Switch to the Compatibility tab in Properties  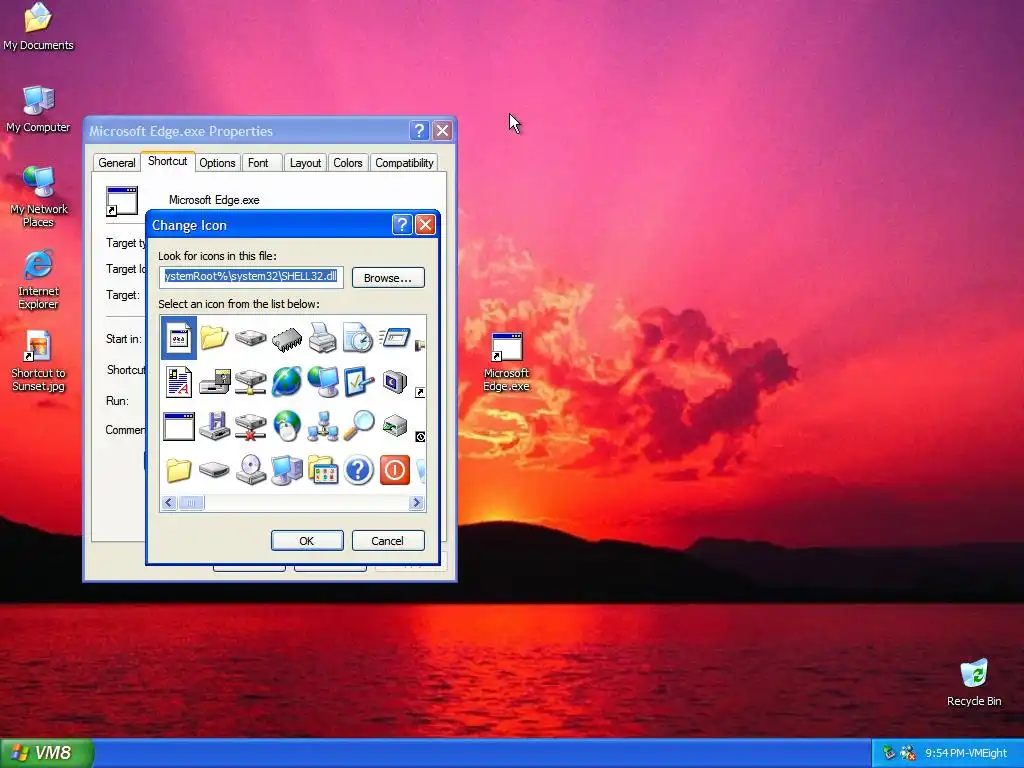click(404, 163)
